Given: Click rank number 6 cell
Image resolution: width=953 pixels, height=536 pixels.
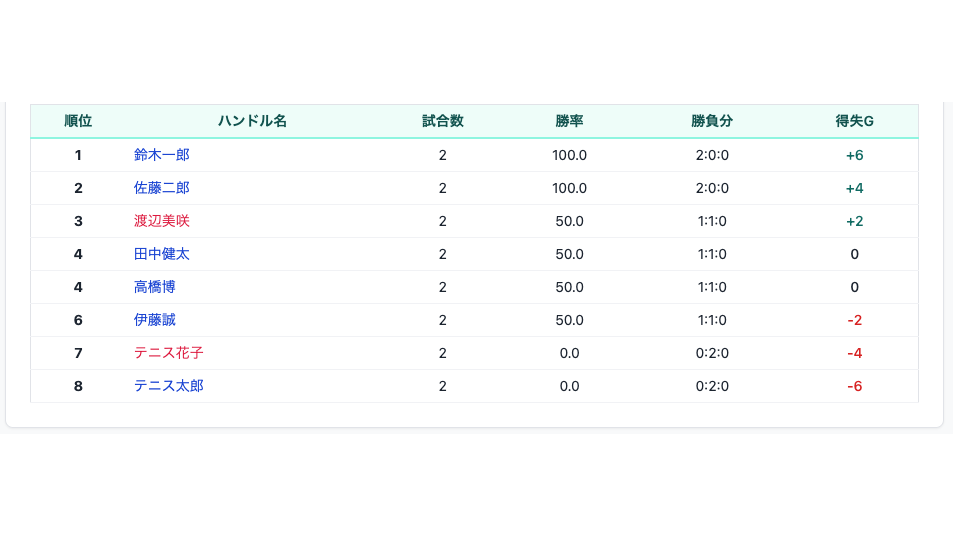Looking at the screenshot, I should click(x=78, y=320).
